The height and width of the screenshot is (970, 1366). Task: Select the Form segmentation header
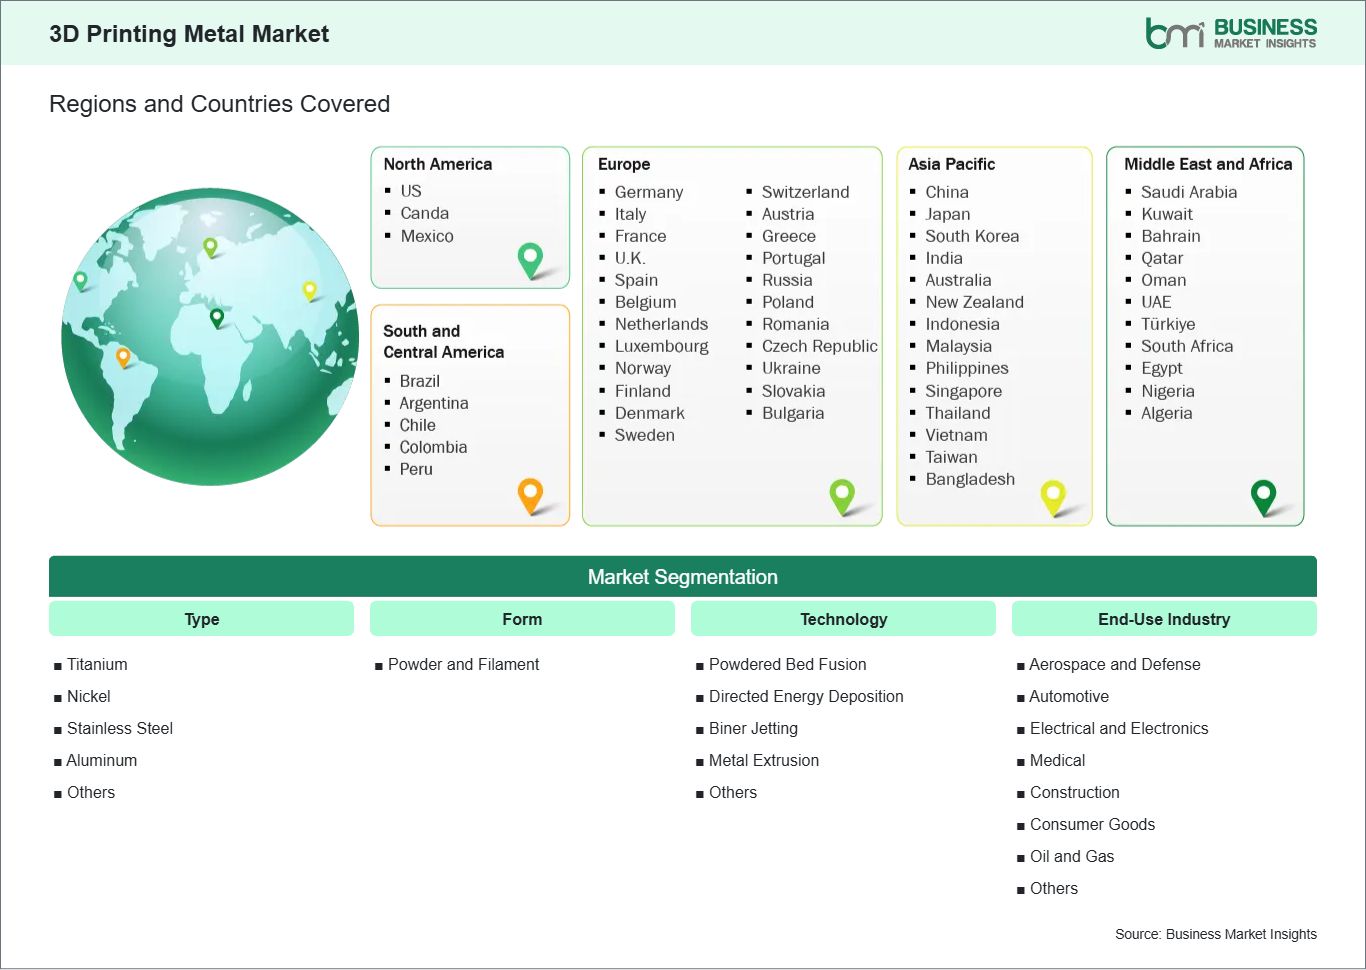click(x=522, y=619)
